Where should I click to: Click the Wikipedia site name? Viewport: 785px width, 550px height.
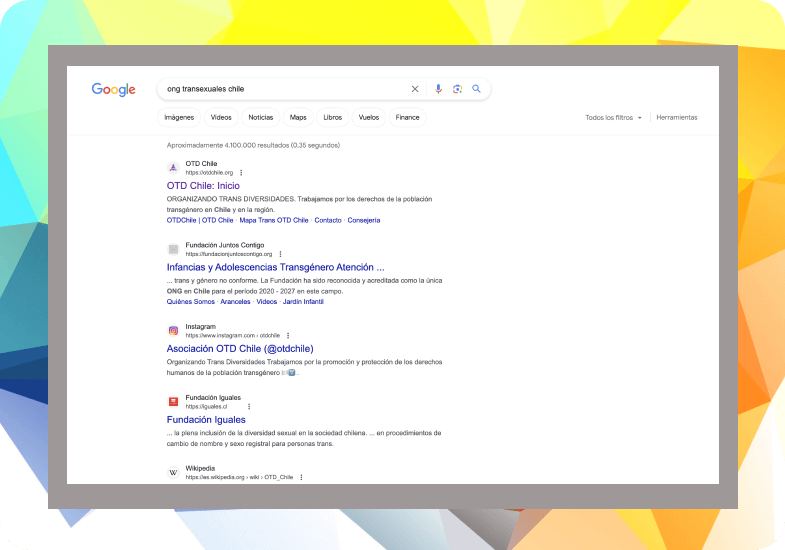tap(200, 468)
